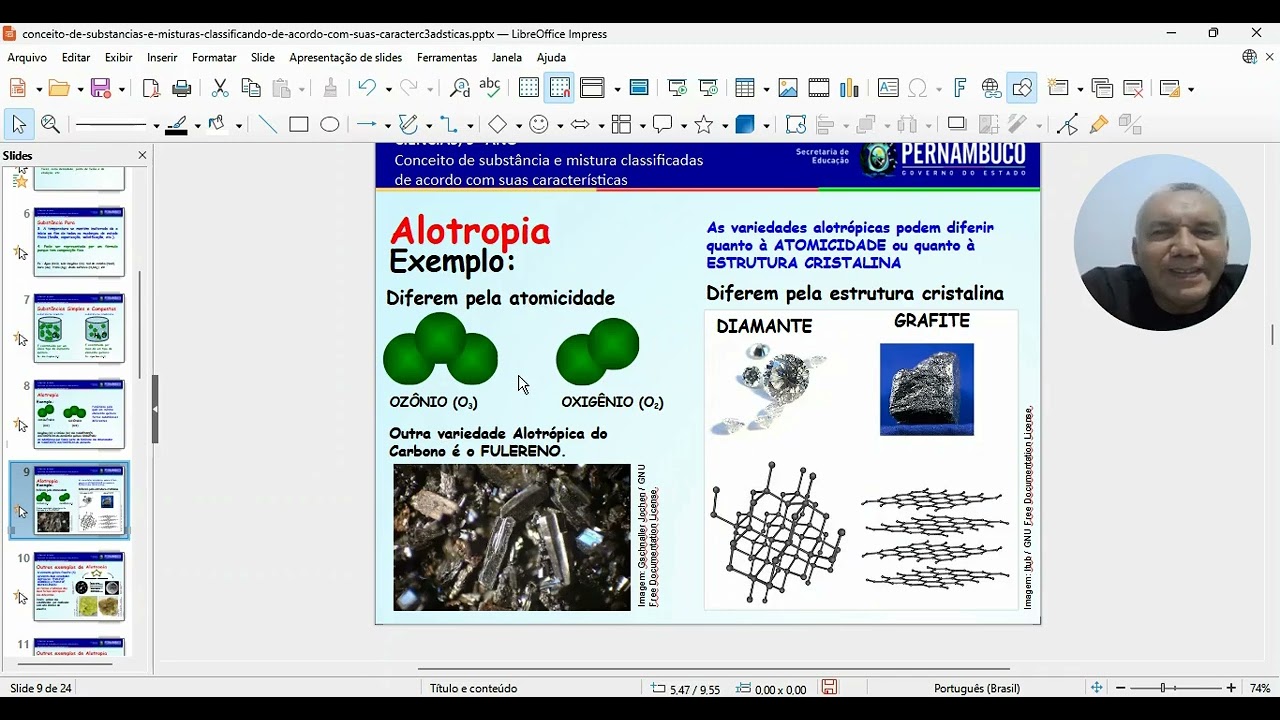Open the New Slide dropdown arrow
Viewport: 1280px width, 720px height.
pos(1080,89)
